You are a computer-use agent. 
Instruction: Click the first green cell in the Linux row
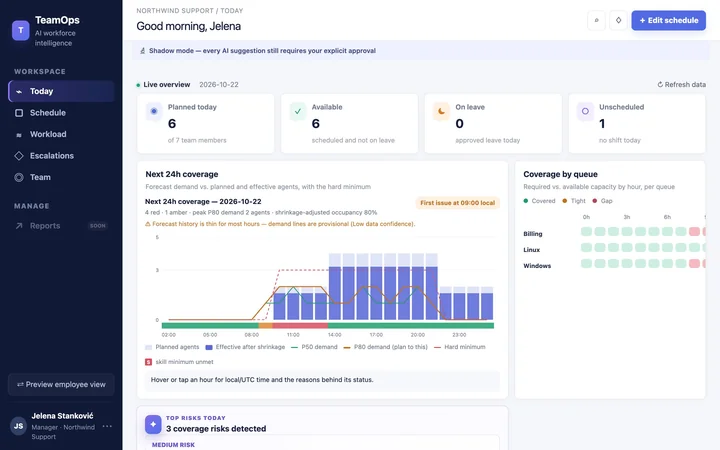[x=586, y=248]
